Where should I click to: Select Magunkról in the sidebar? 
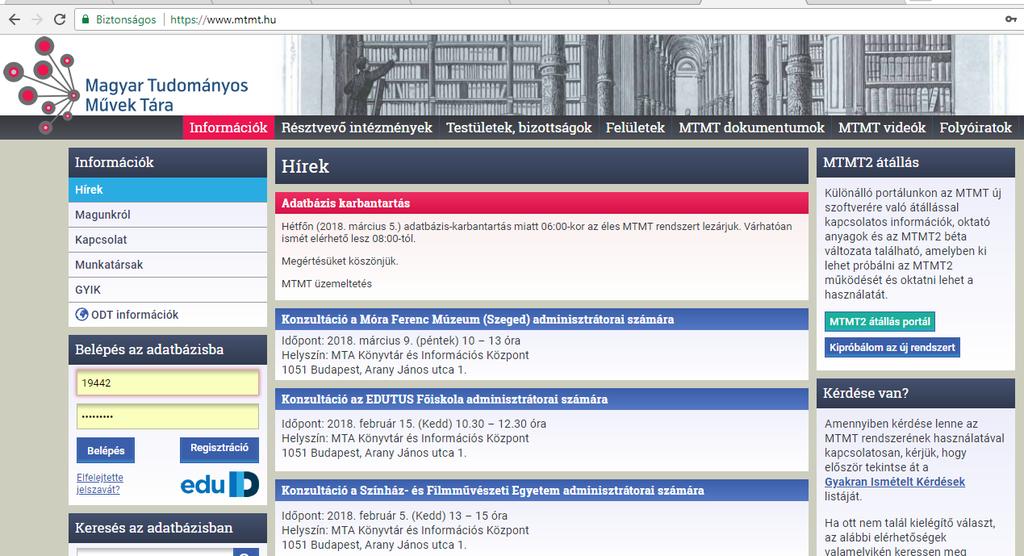pyautogui.click(x=168, y=214)
